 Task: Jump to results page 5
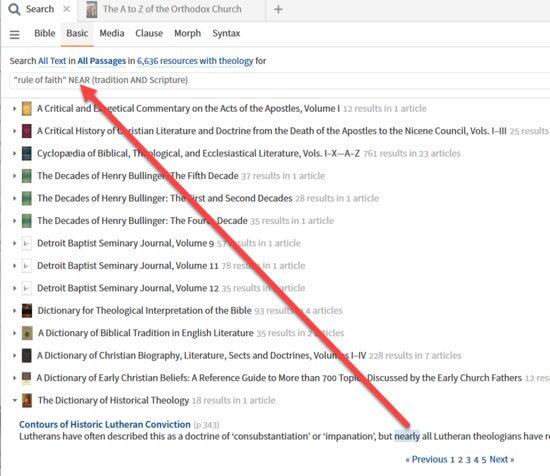[484, 460]
